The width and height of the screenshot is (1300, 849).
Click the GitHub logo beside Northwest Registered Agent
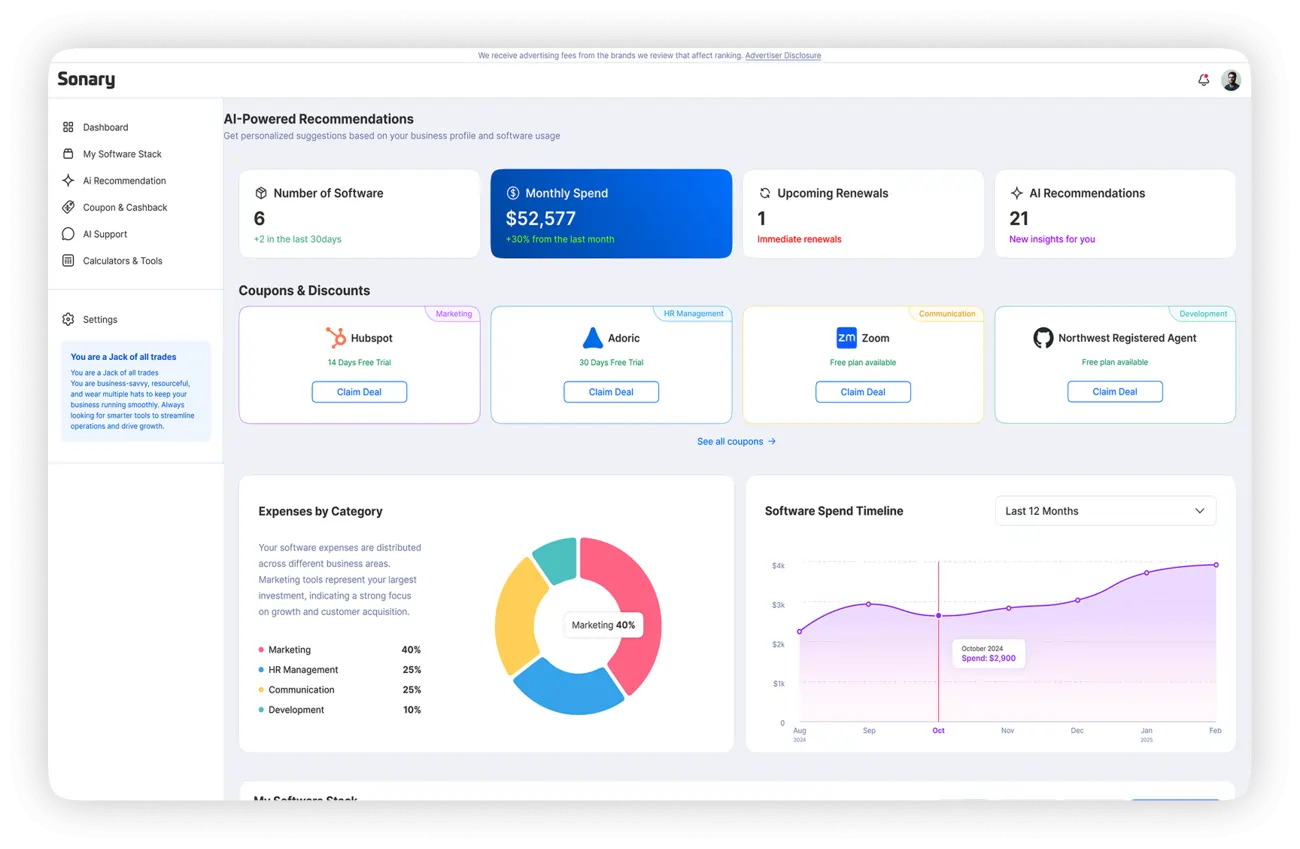click(x=1043, y=338)
